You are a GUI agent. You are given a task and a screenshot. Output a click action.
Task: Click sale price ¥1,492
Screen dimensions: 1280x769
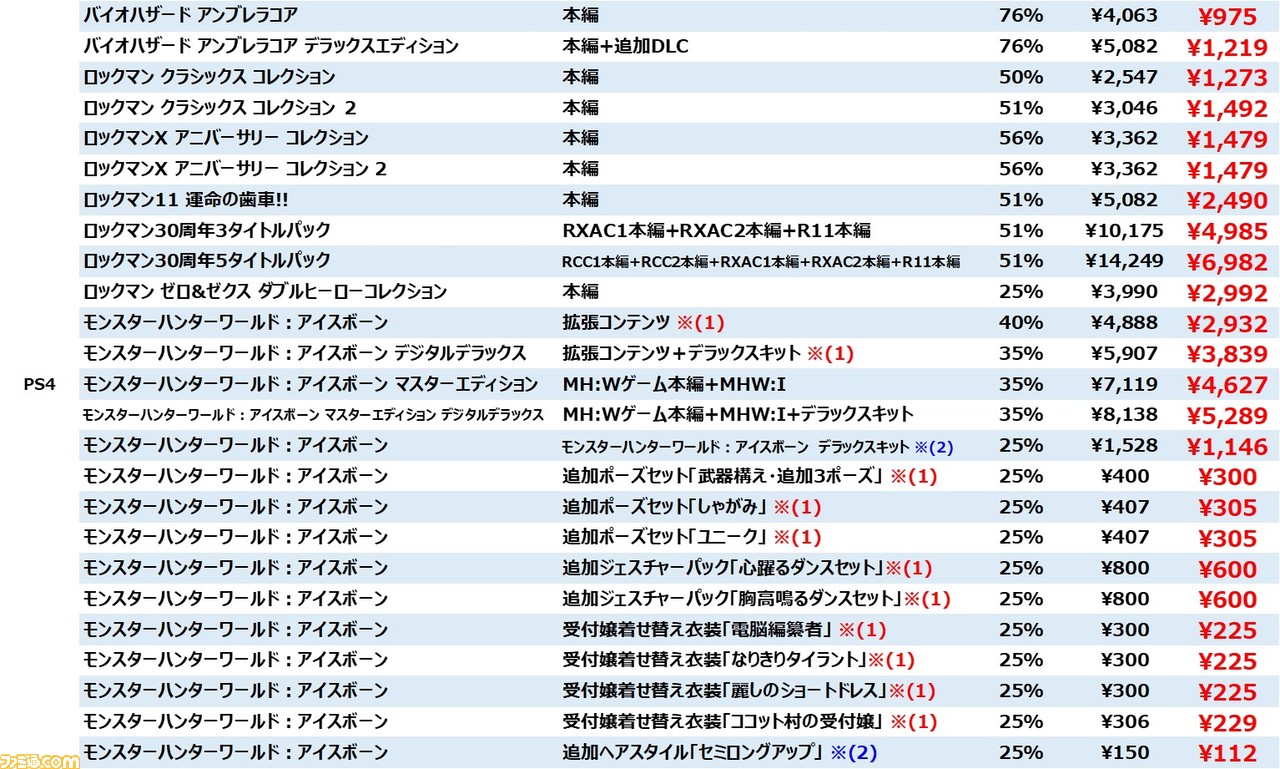tap(1225, 108)
